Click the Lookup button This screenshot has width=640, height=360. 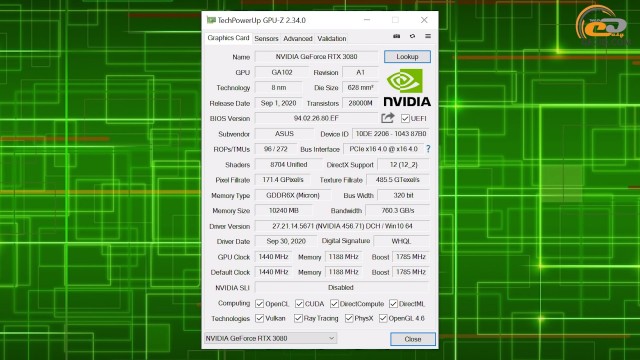pos(407,57)
